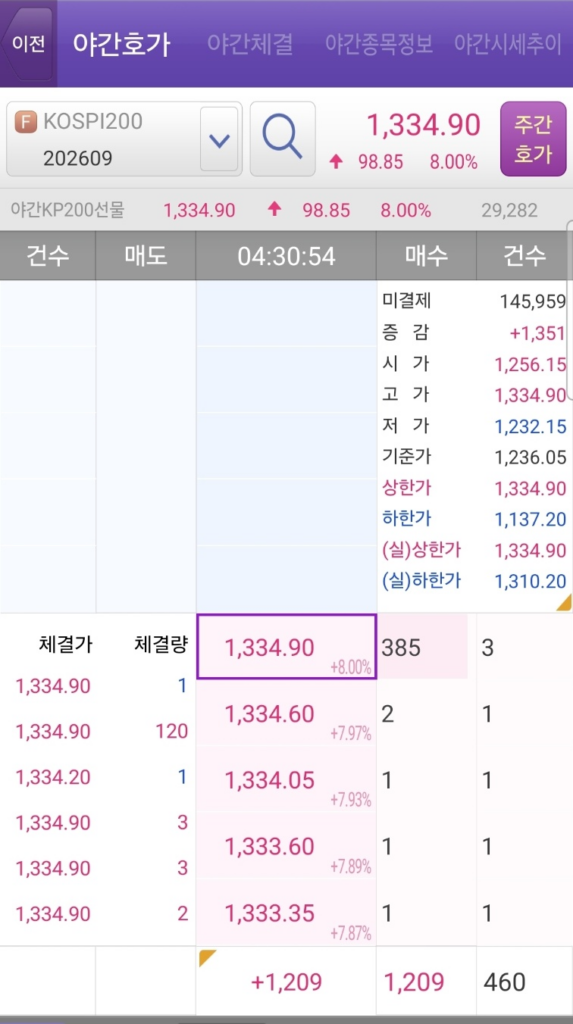
Task: Tap the 야간KP200선물 ticker bar
Action: click(x=286, y=210)
